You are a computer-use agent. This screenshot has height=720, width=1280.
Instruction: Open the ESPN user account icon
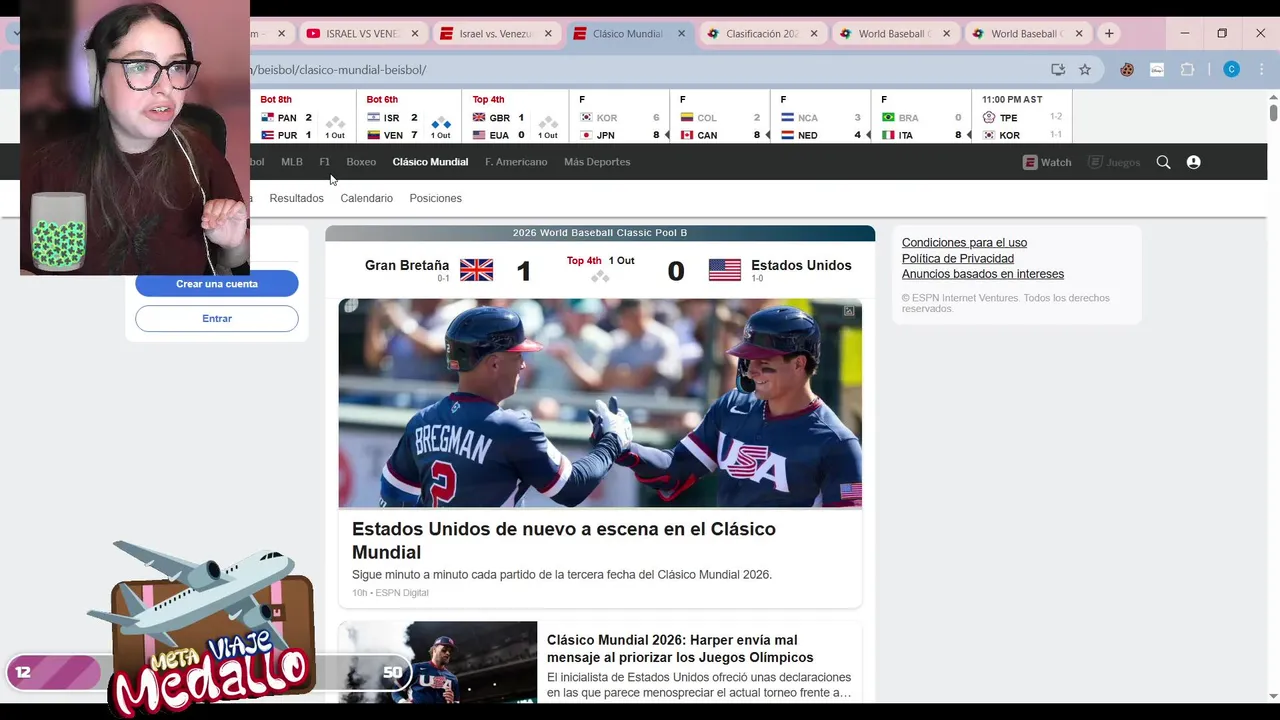[1193, 162]
